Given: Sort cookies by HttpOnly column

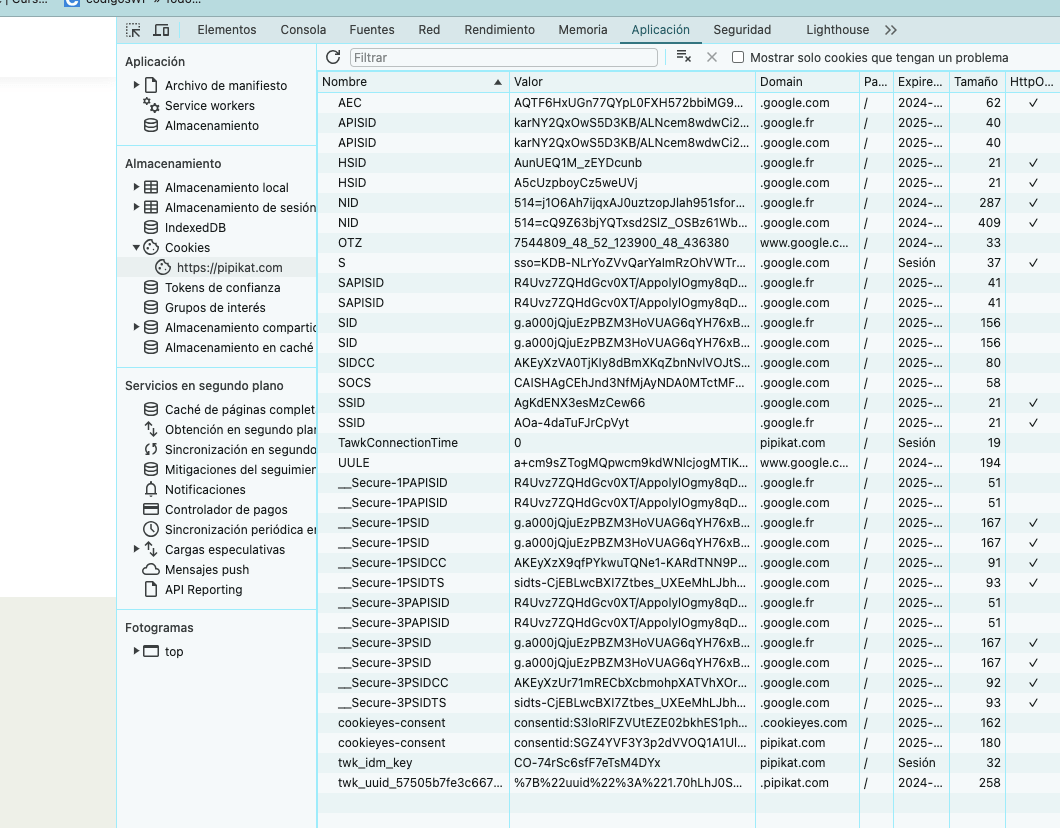Looking at the screenshot, I should pos(1032,82).
